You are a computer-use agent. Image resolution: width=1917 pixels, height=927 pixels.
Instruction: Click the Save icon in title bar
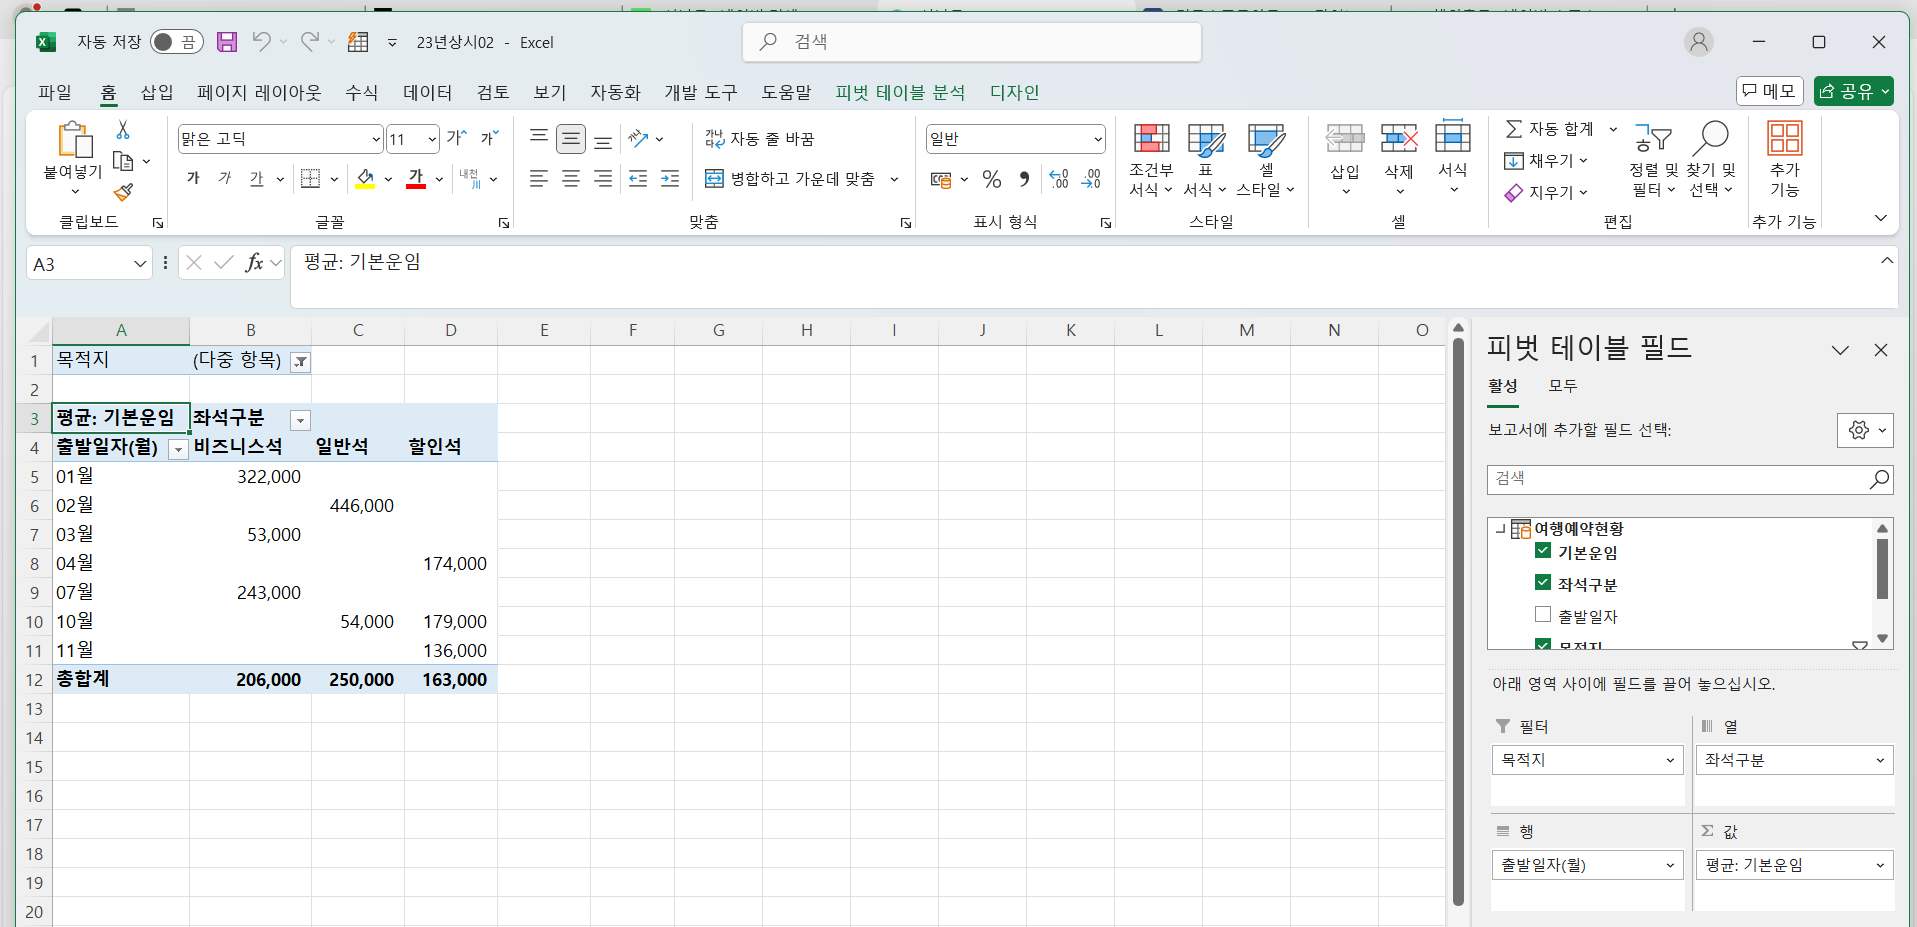pos(227,42)
